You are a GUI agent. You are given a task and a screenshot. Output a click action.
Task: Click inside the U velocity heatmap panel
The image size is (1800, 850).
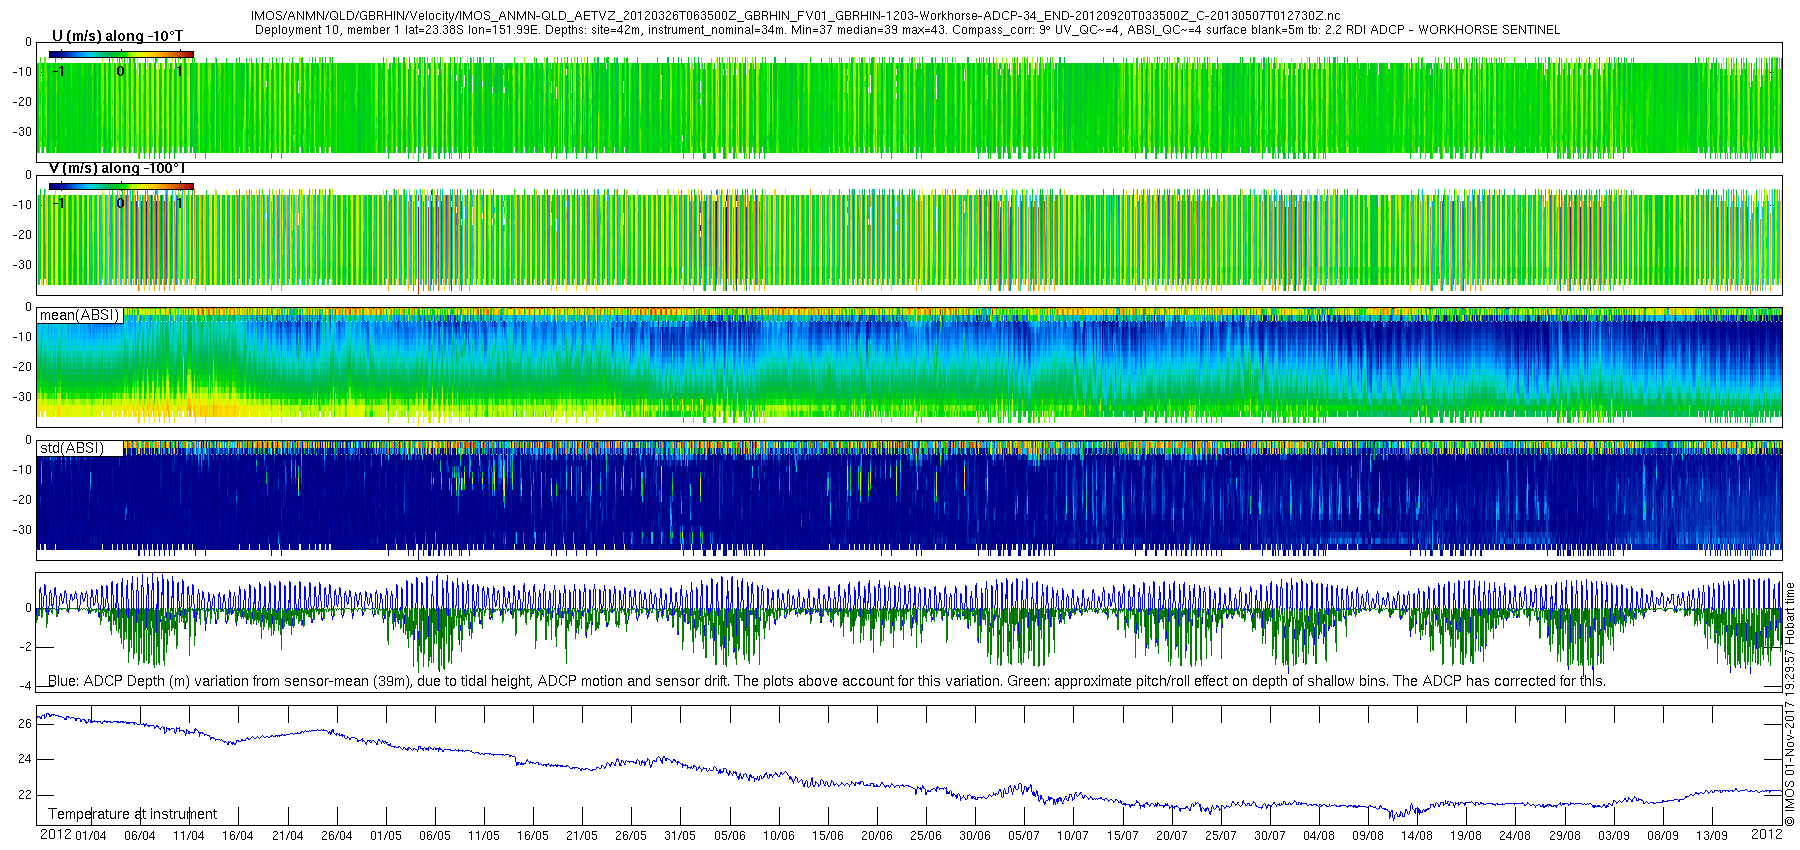click(x=900, y=108)
